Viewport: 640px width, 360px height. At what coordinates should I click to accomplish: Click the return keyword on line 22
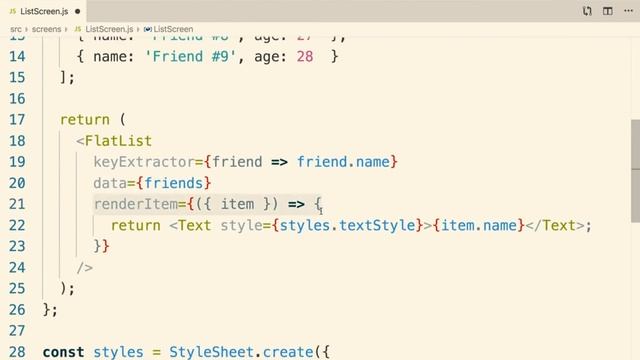[x=136, y=225]
